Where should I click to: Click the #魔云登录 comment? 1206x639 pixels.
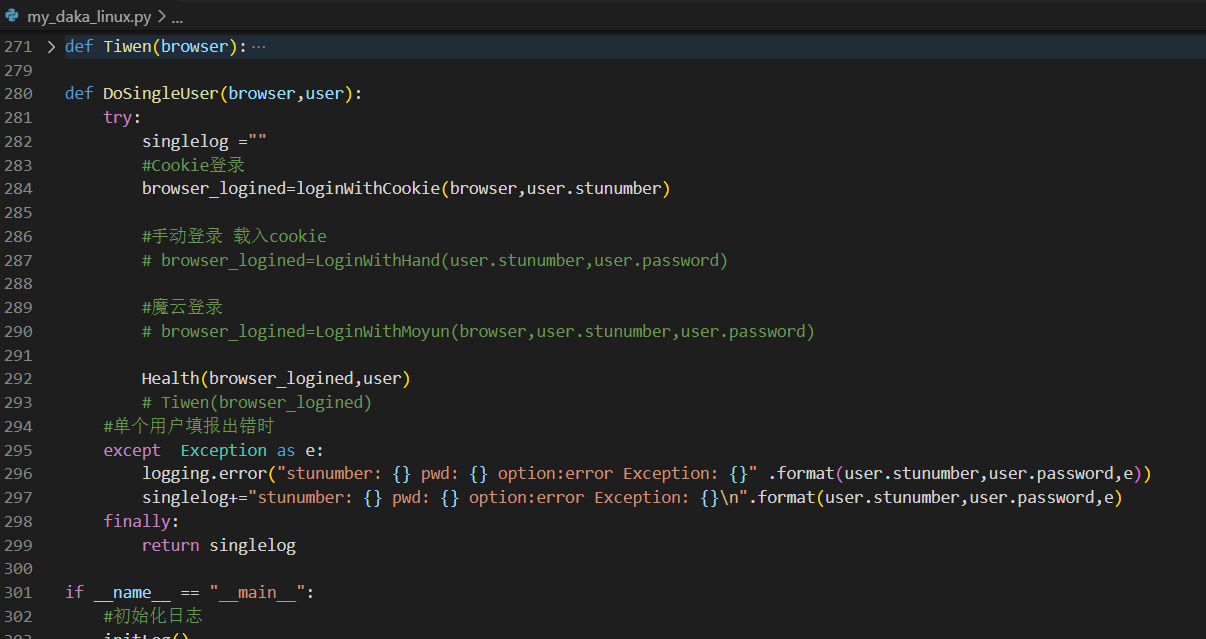(x=182, y=307)
